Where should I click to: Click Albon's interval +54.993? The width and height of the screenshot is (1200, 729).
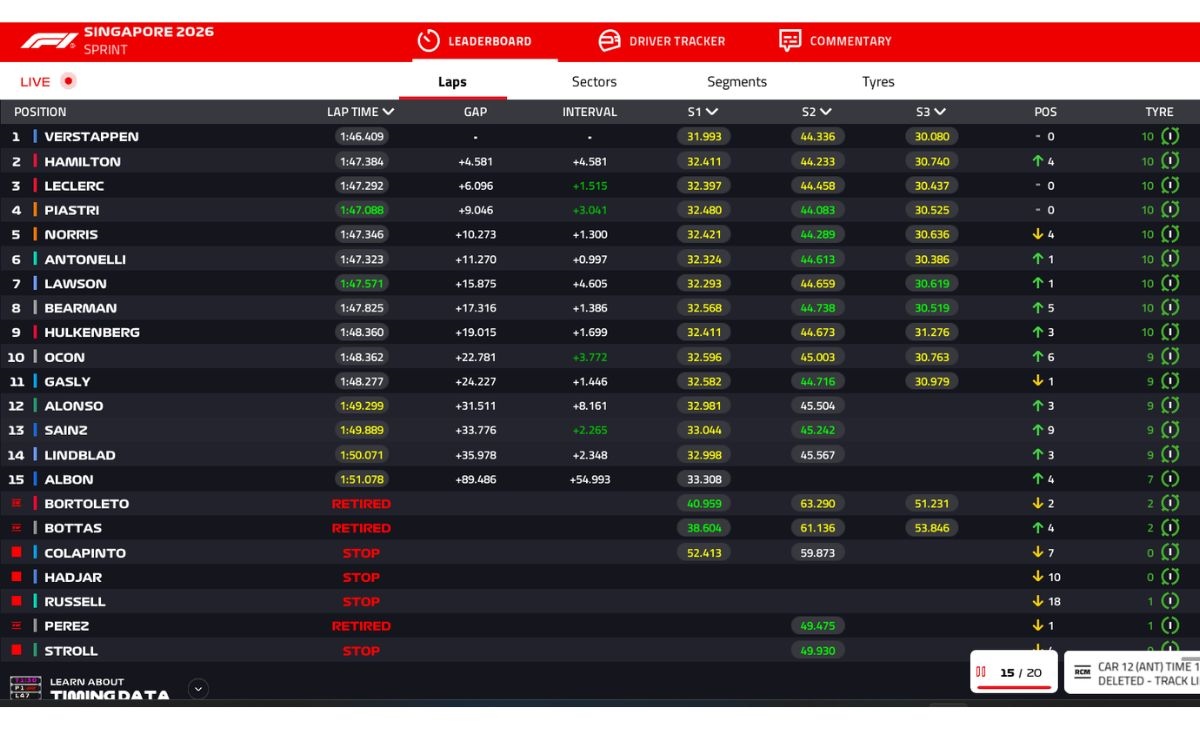[589, 479]
